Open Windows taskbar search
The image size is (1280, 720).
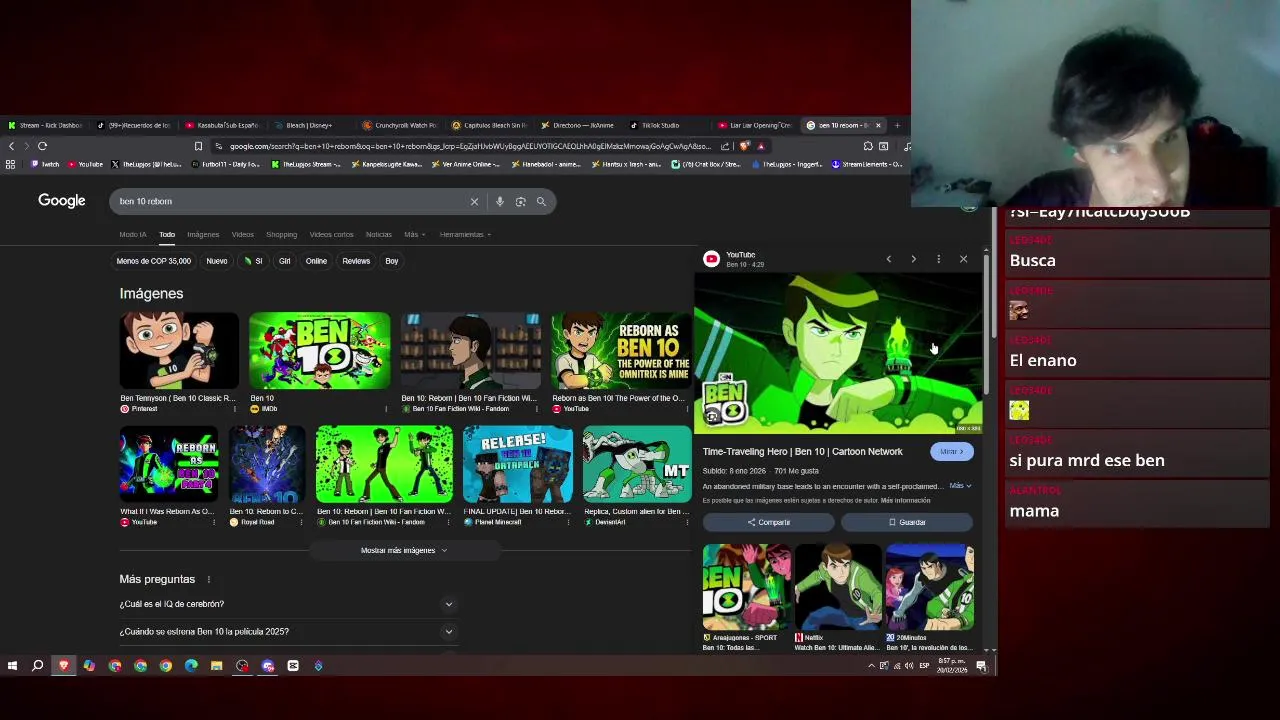38,666
